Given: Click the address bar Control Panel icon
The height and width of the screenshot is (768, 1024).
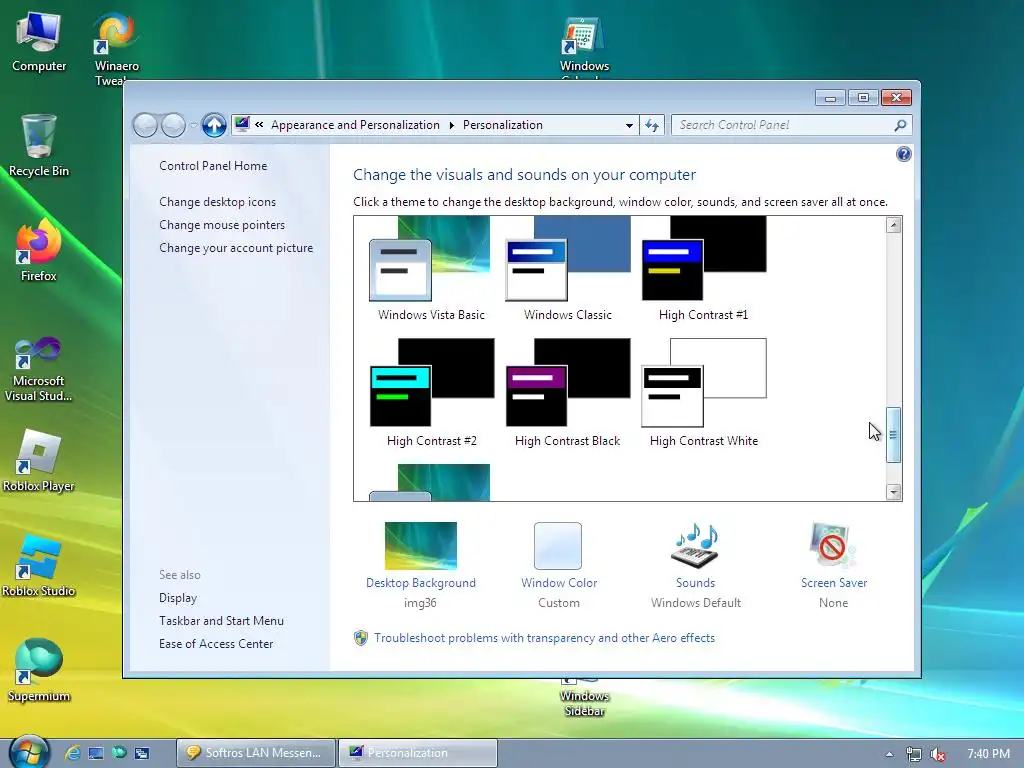Looking at the screenshot, I should click(x=242, y=124).
